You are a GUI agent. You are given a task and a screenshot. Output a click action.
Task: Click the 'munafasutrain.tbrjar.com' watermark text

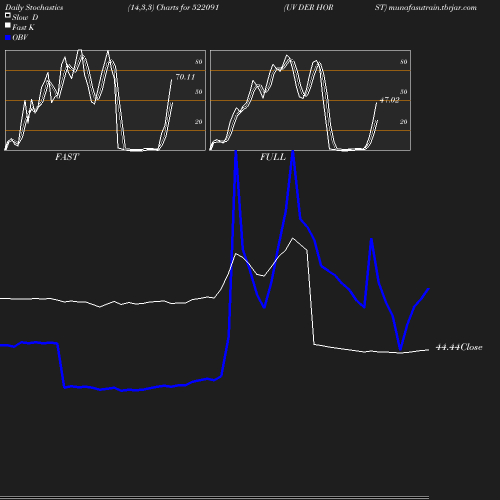pos(432,8)
